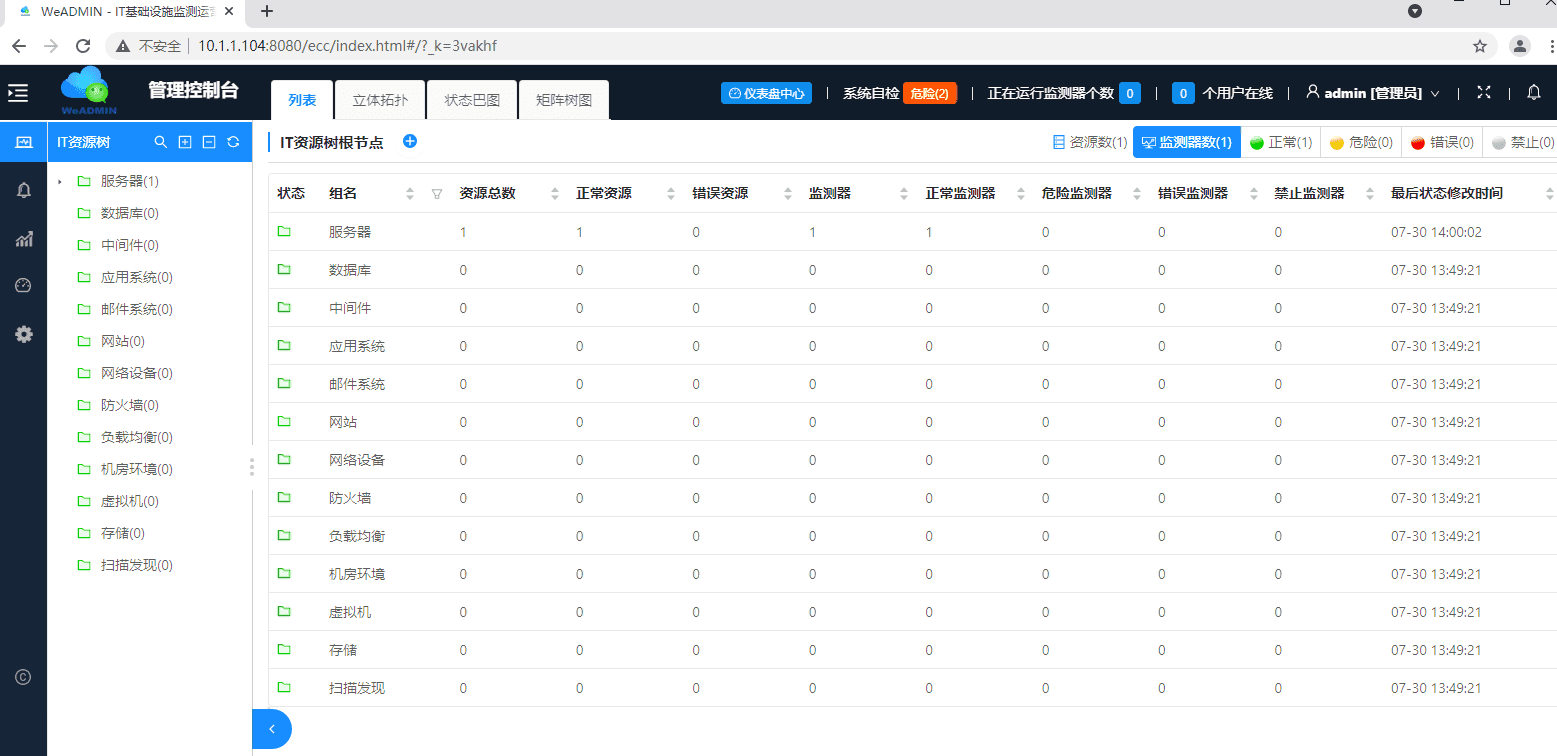The height and width of the screenshot is (756, 1557).
Task: Filter by 禁止(0) status
Action: point(1521,143)
